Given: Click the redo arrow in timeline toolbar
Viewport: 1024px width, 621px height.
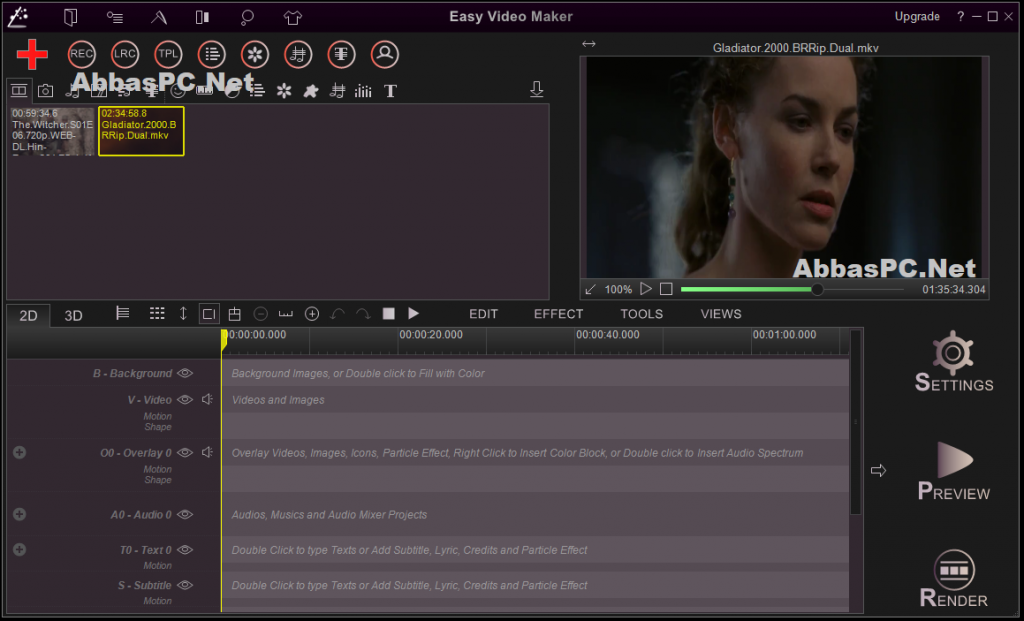Looking at the screenshot, I should click(x=363, y=314).
